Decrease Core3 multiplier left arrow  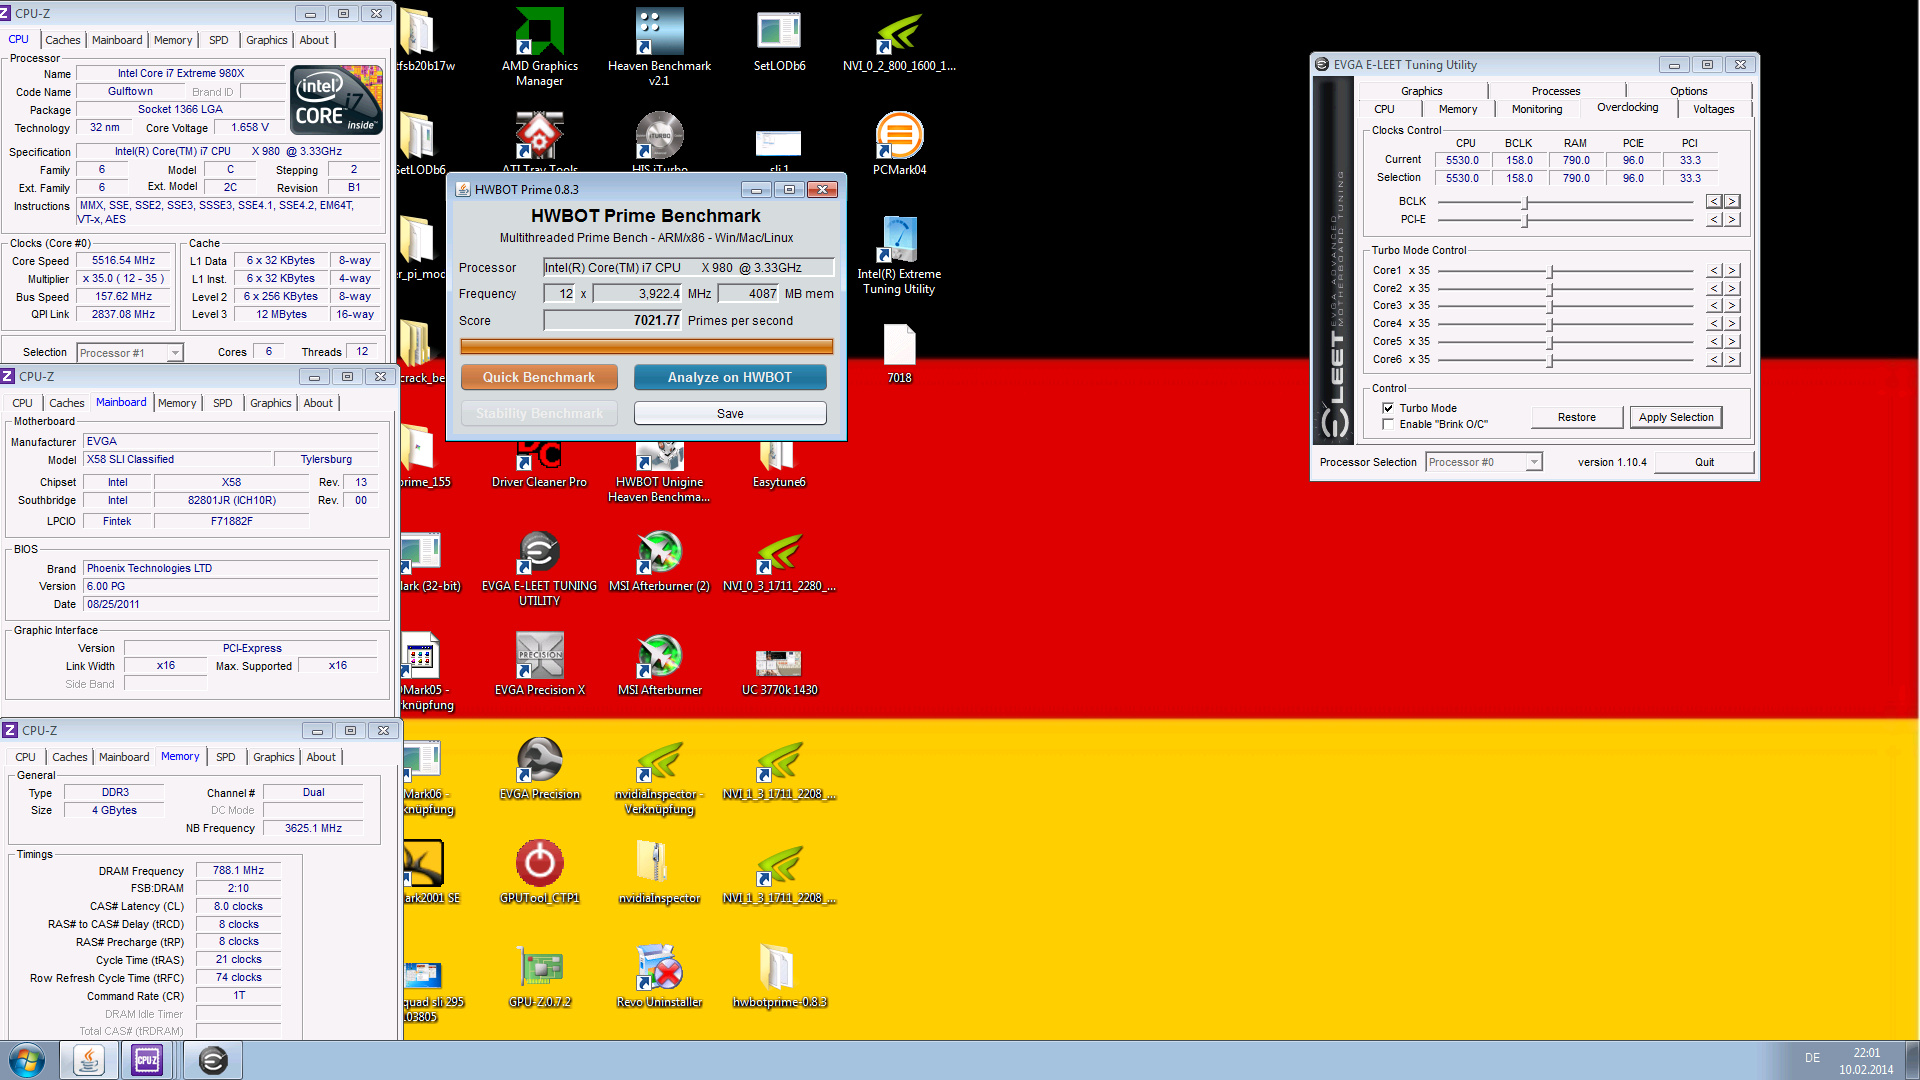pos(1714,305)
